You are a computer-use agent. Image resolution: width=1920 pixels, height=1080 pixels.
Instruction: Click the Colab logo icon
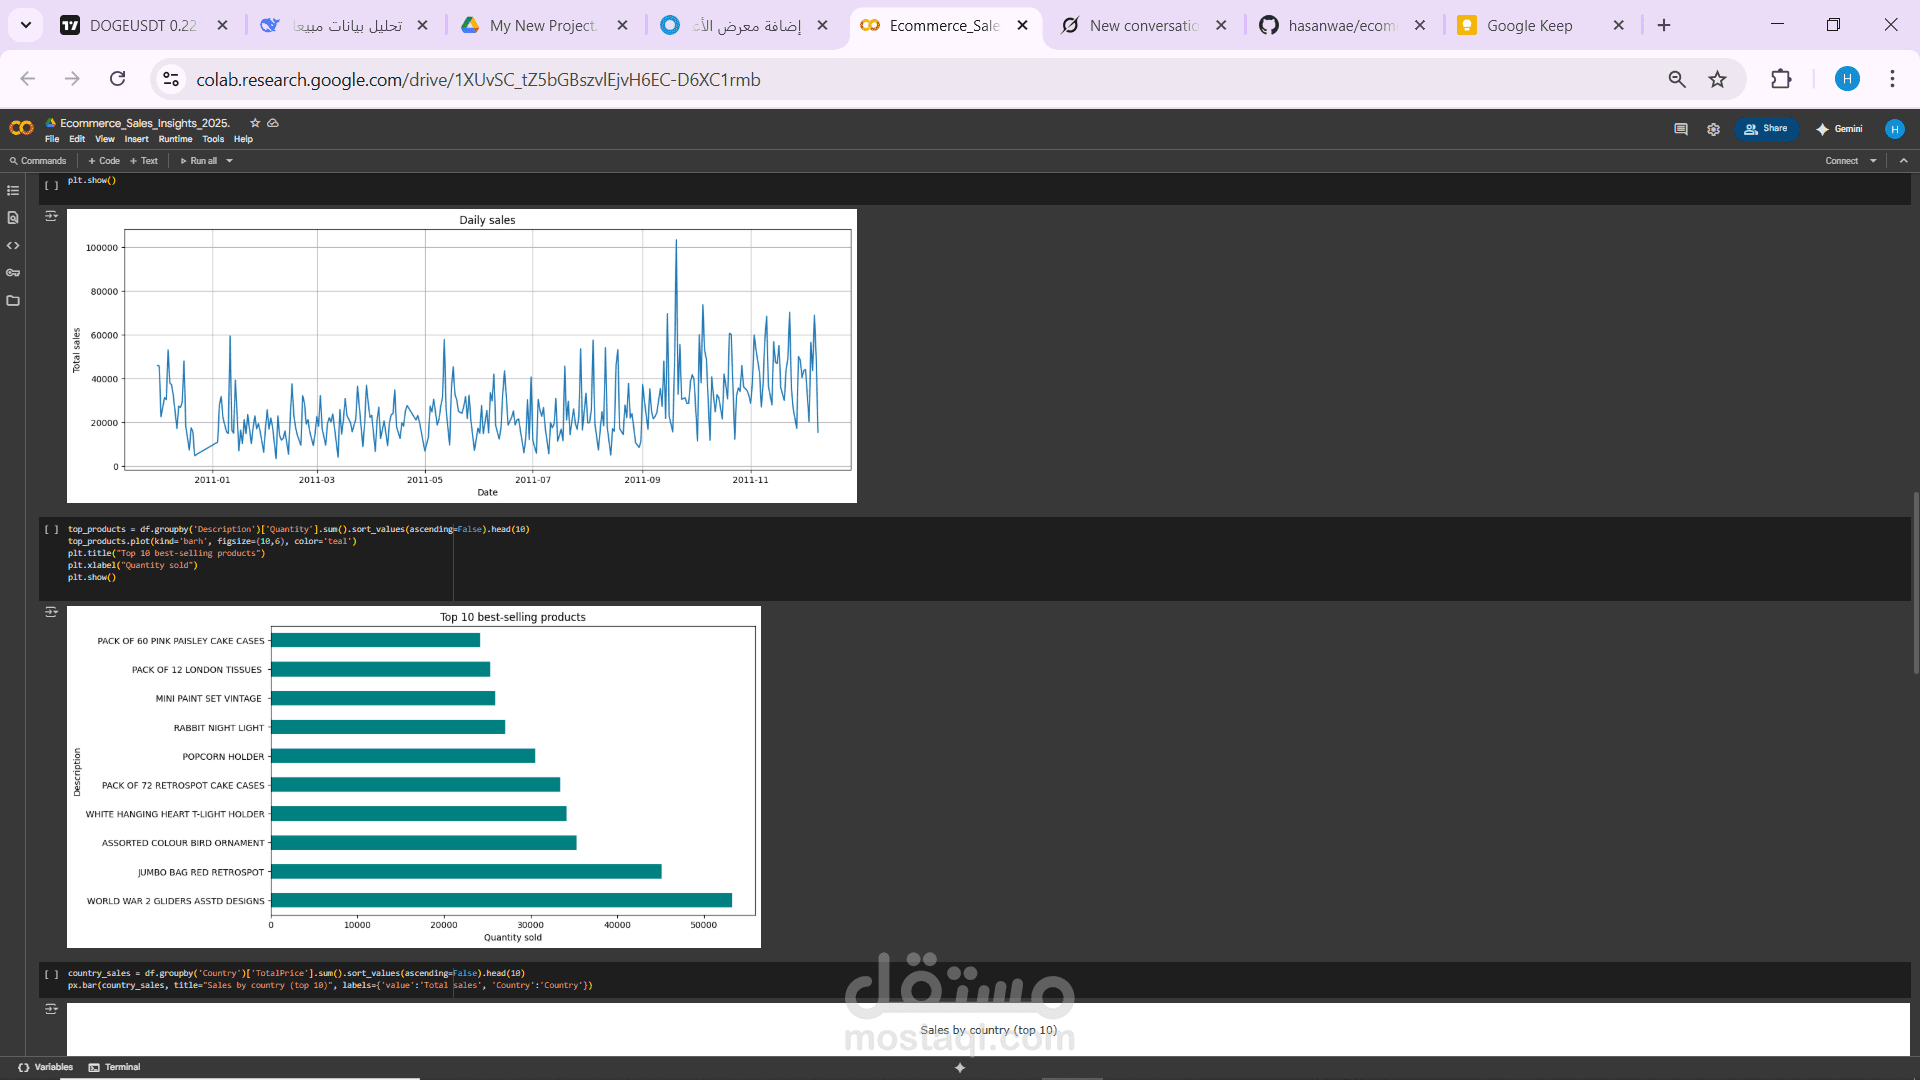click(21, 128)
